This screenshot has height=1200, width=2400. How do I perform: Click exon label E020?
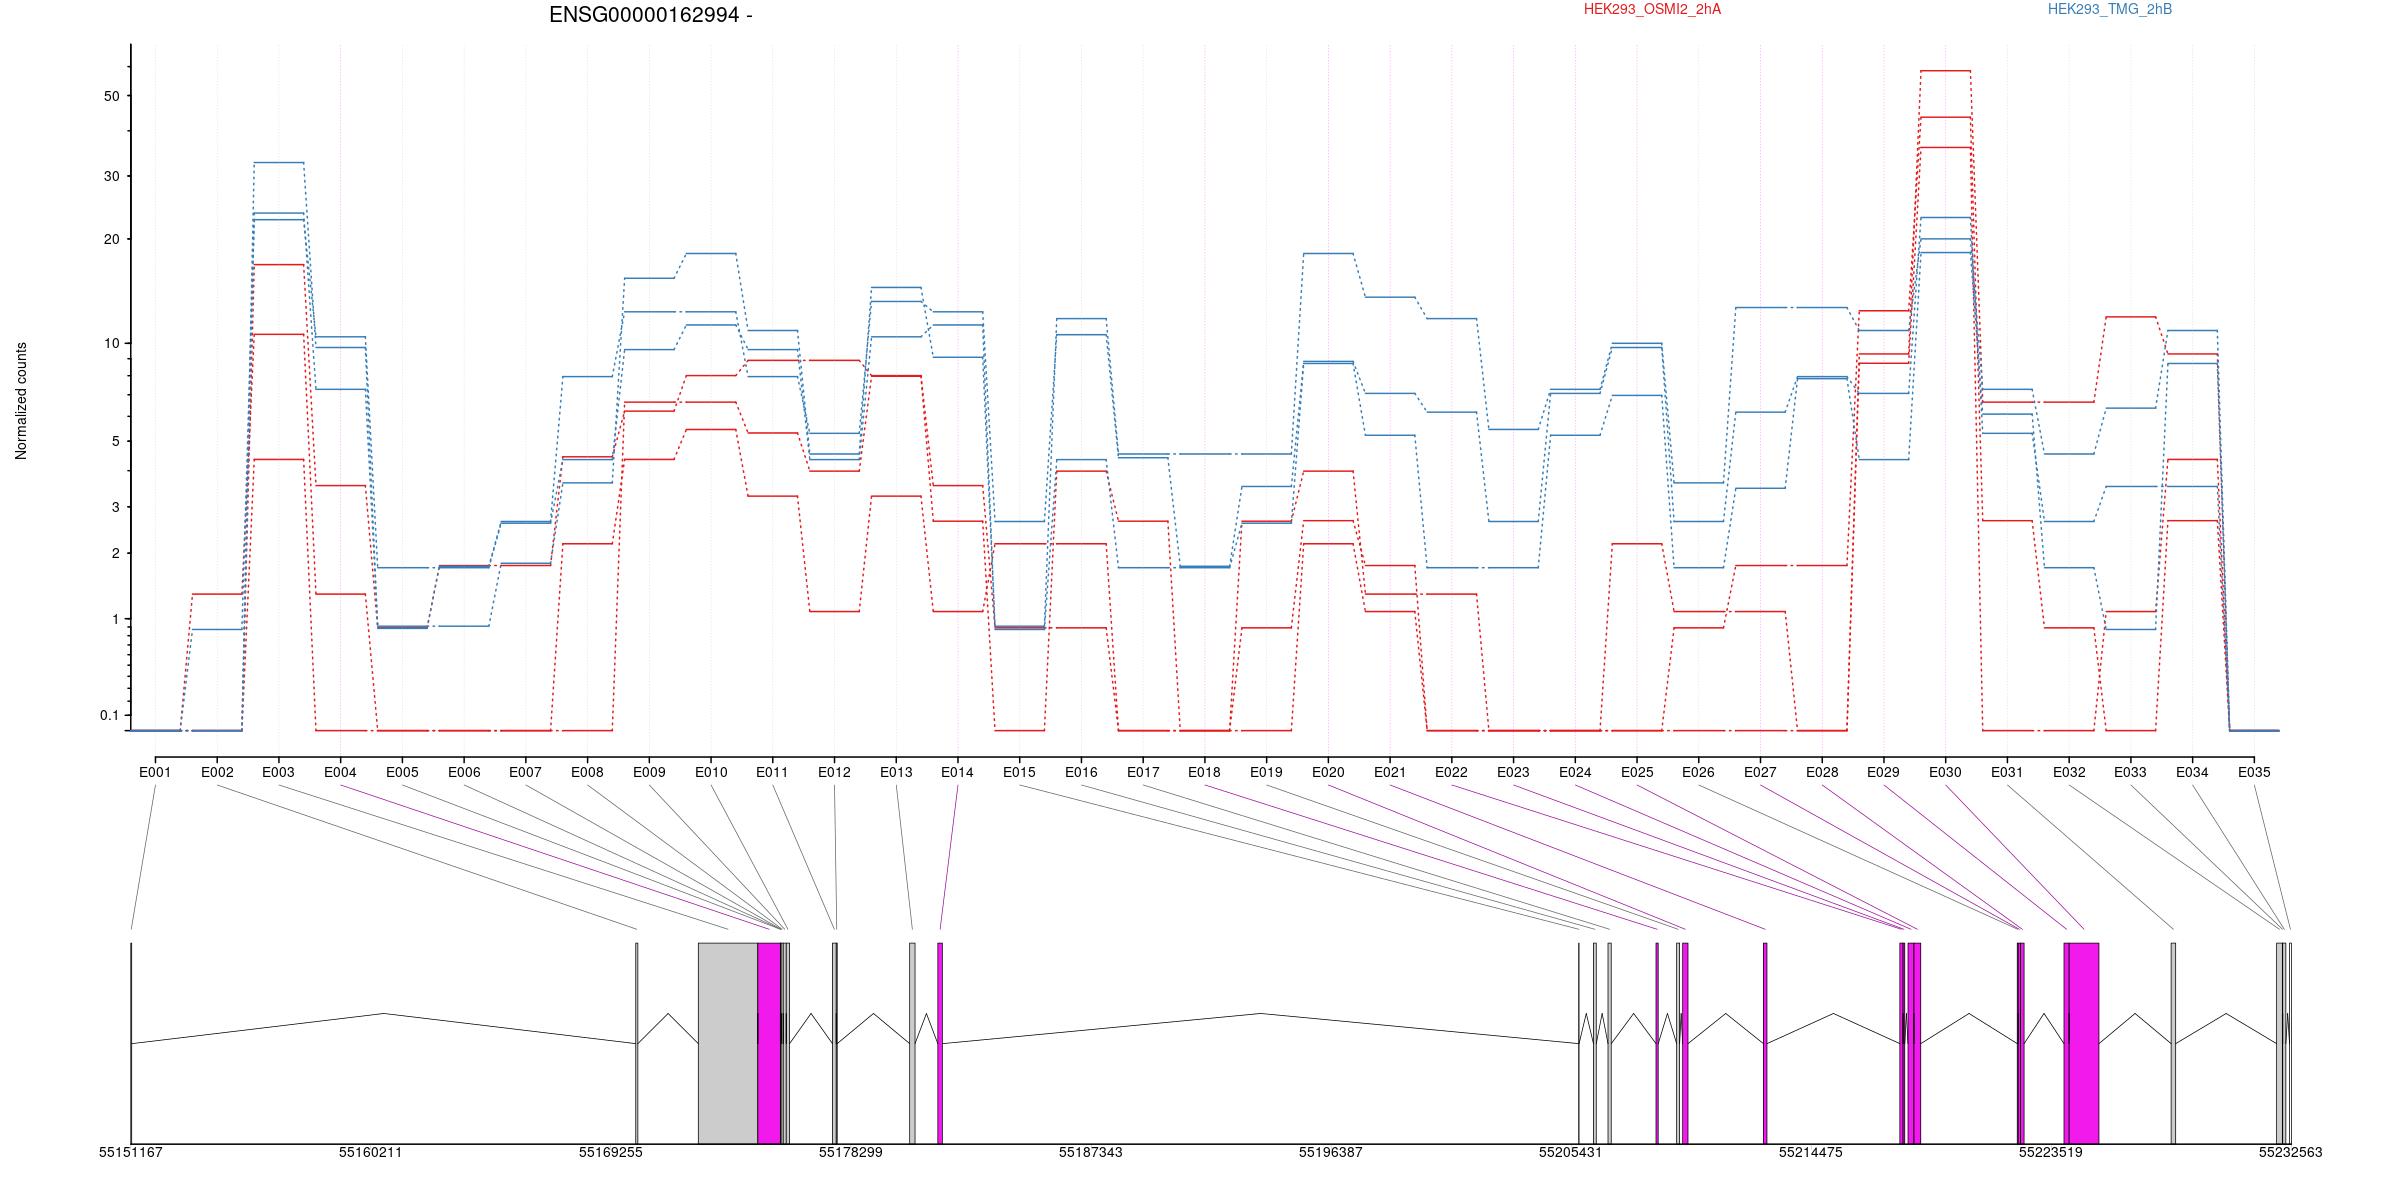point(1328,772)
